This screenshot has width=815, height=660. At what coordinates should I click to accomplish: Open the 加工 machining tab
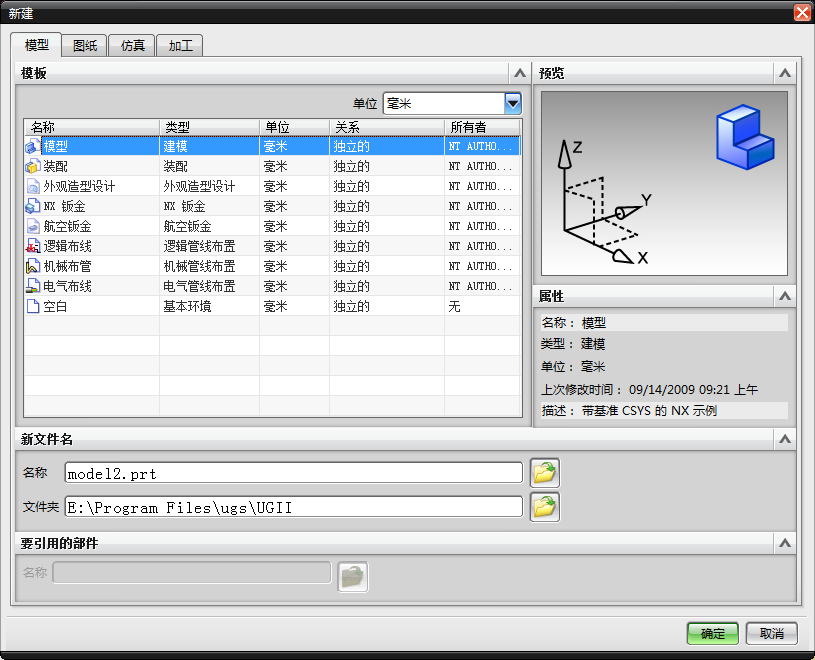coord(179,45)
